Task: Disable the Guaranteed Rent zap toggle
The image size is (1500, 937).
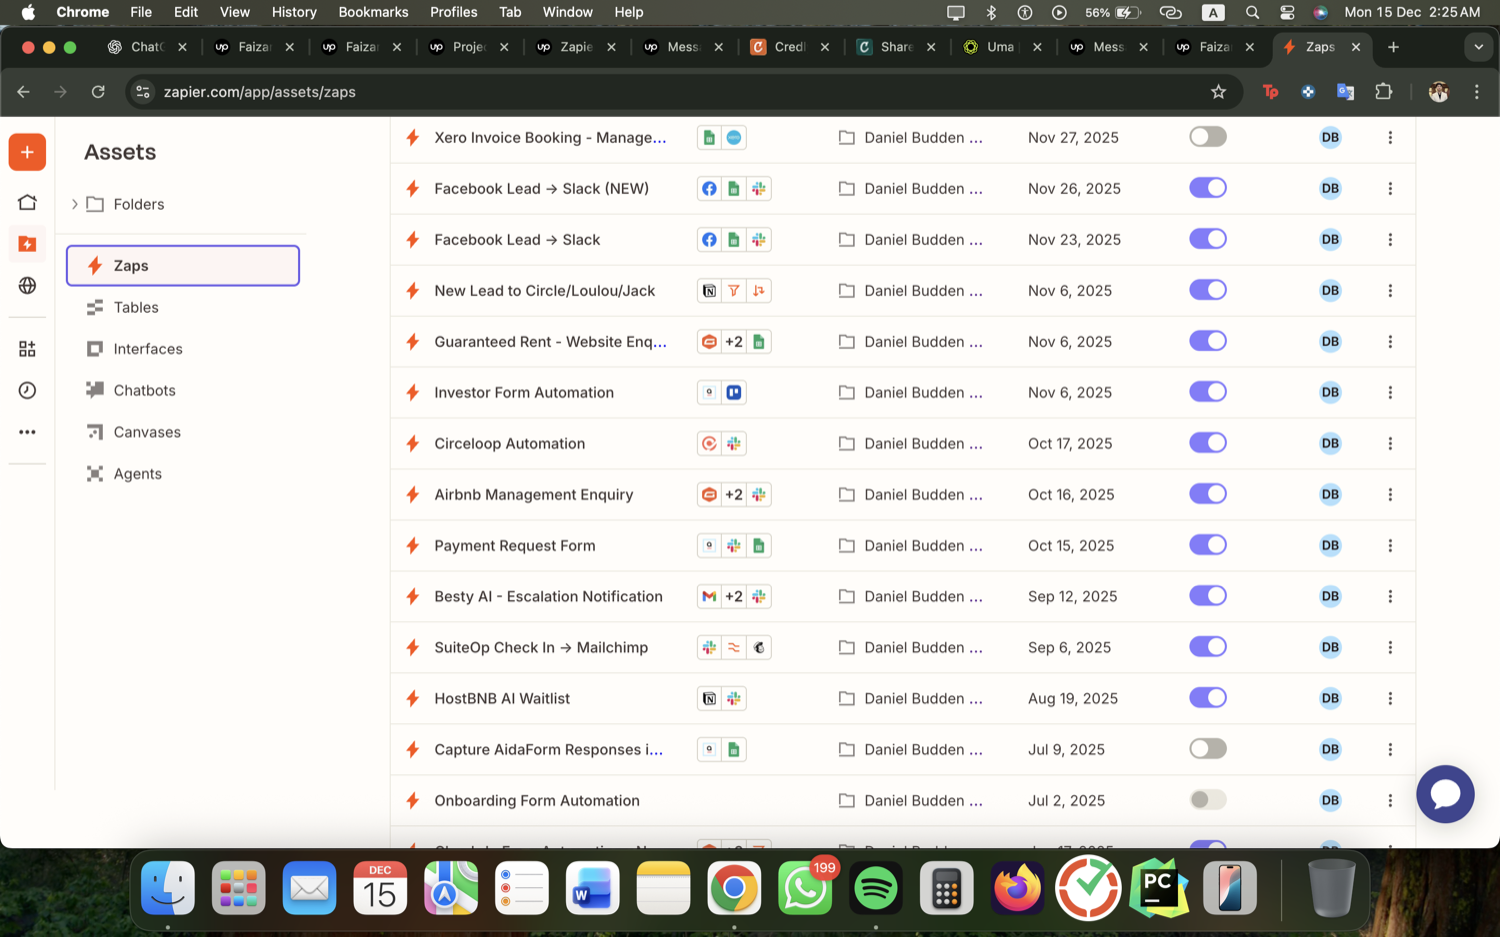Action: click(1208, 341)
